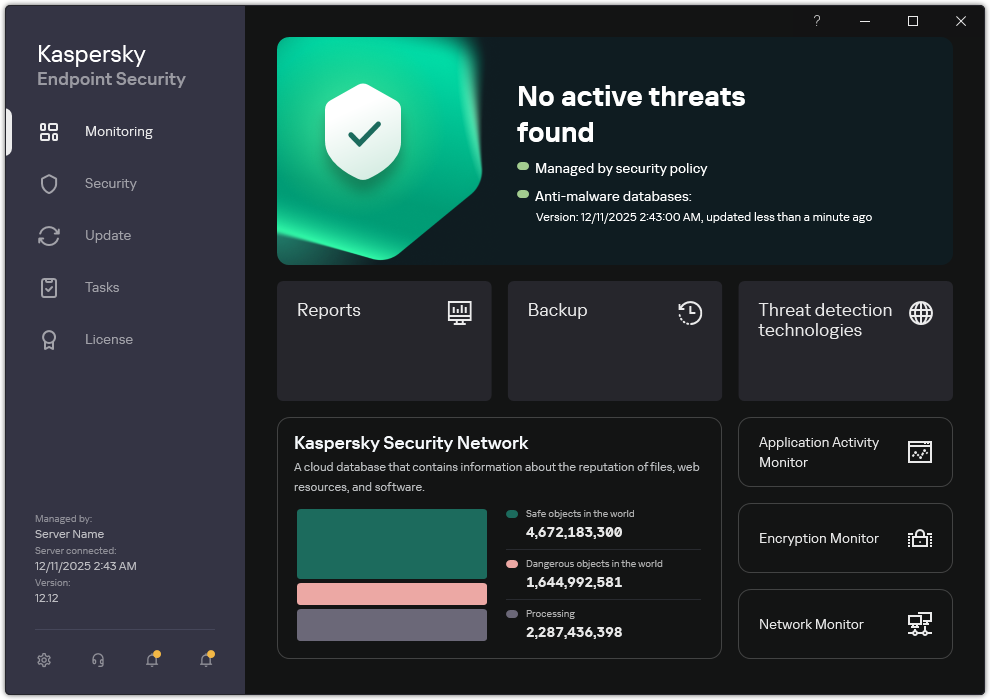990x700 pixels.
Task: Click the Encryption Monitor padlock icon
Action: click(x=919, y=538)
